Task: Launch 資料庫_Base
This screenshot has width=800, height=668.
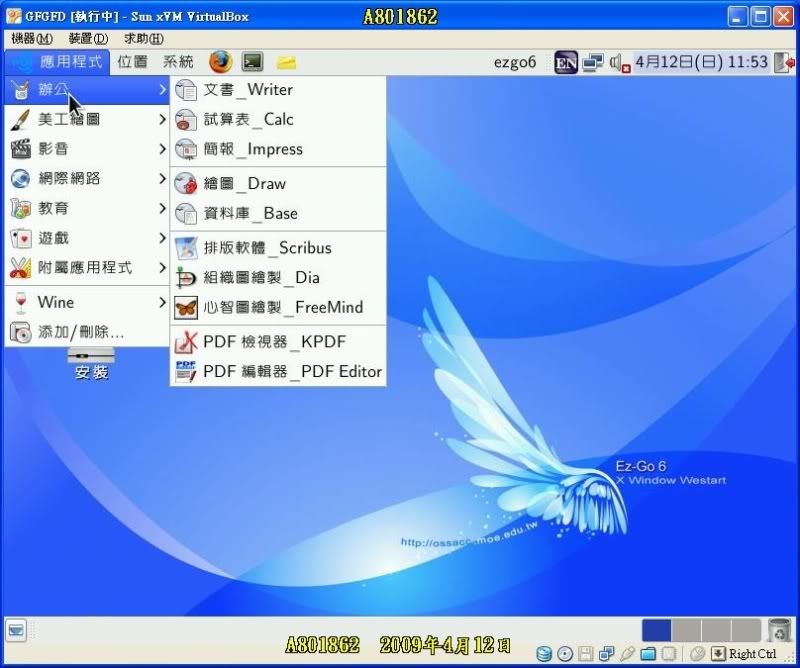Action: 278,213
